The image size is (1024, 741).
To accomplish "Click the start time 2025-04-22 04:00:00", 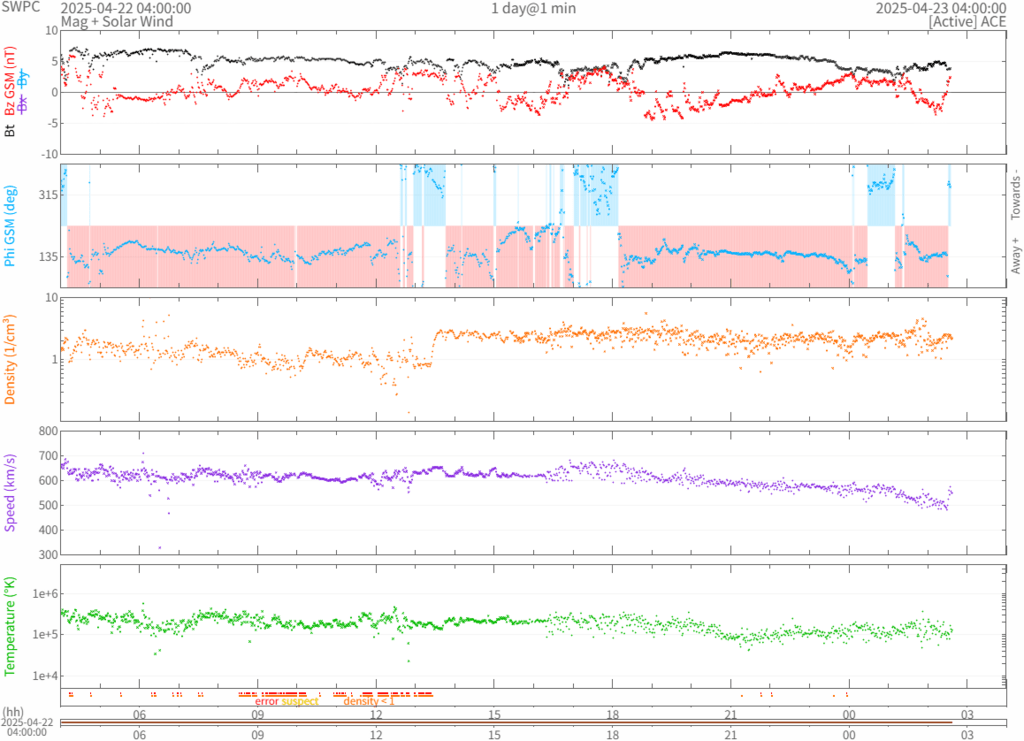I will [x=126, y=8].
